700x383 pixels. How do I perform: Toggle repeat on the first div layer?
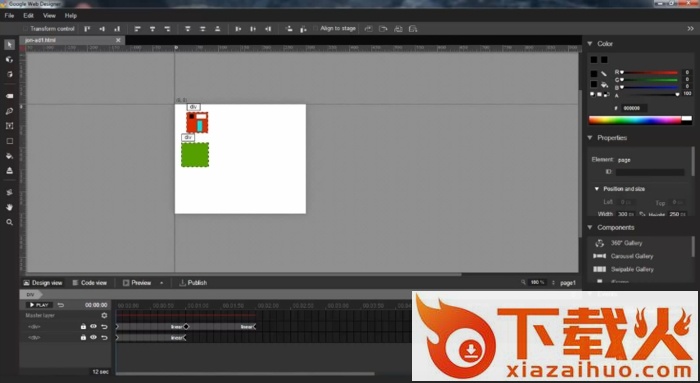[x=104, y=326]
